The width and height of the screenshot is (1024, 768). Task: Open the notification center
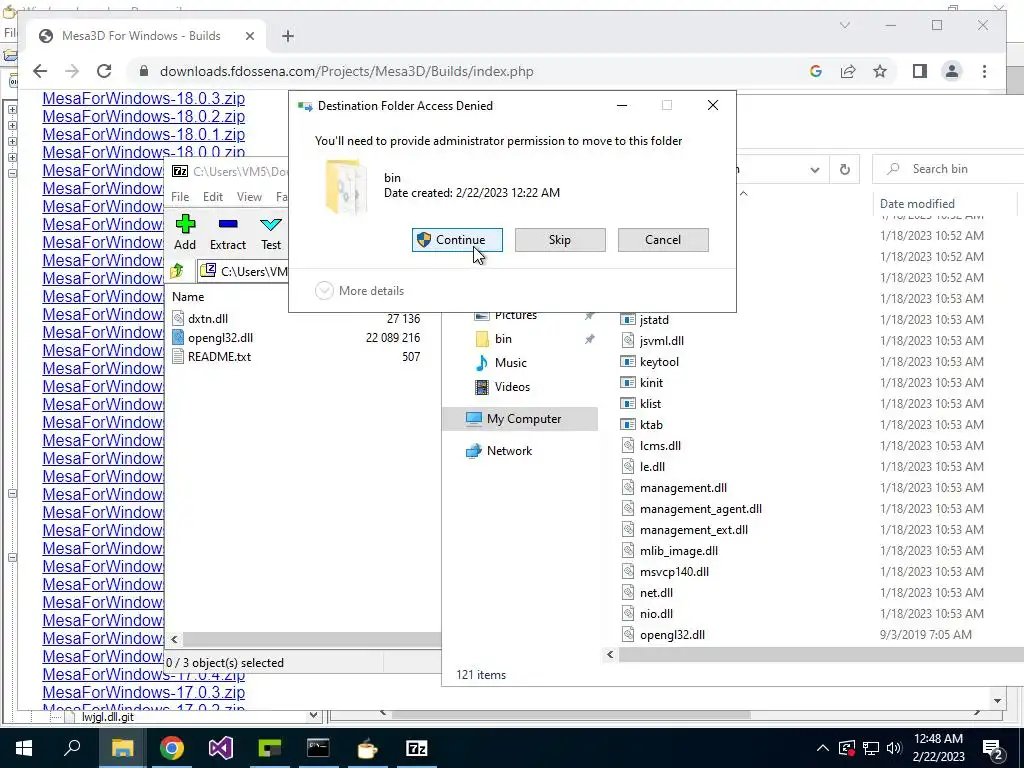point(993,749)
